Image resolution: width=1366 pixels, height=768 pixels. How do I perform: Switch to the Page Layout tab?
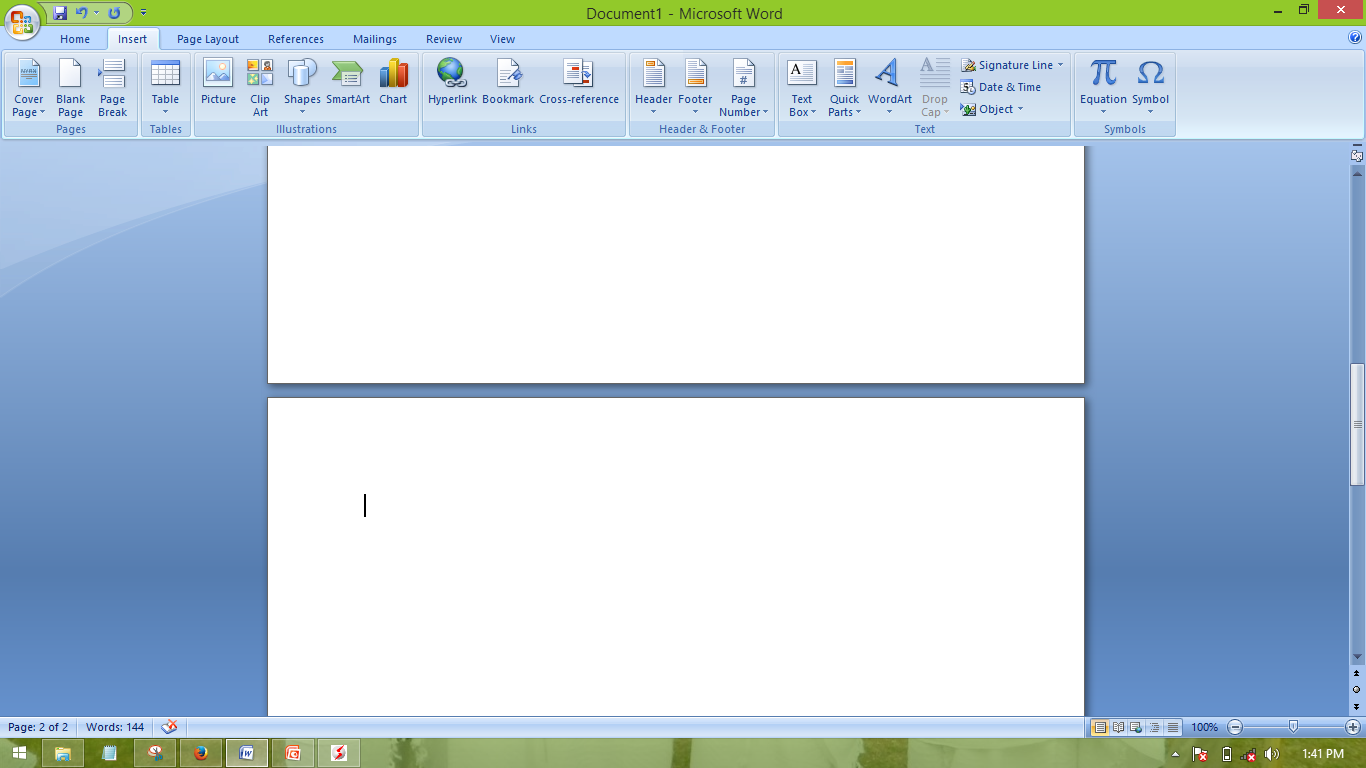coord(208,39)
